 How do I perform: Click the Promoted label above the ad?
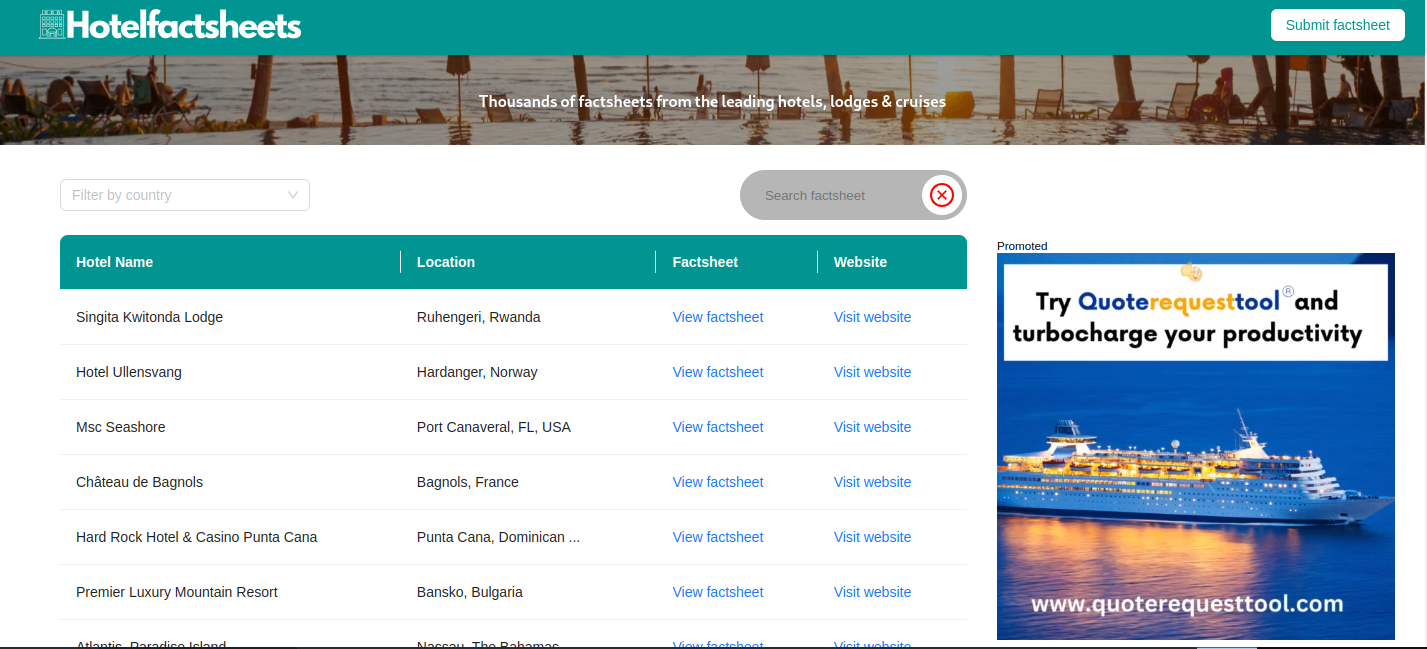[x=1022, y=246]
